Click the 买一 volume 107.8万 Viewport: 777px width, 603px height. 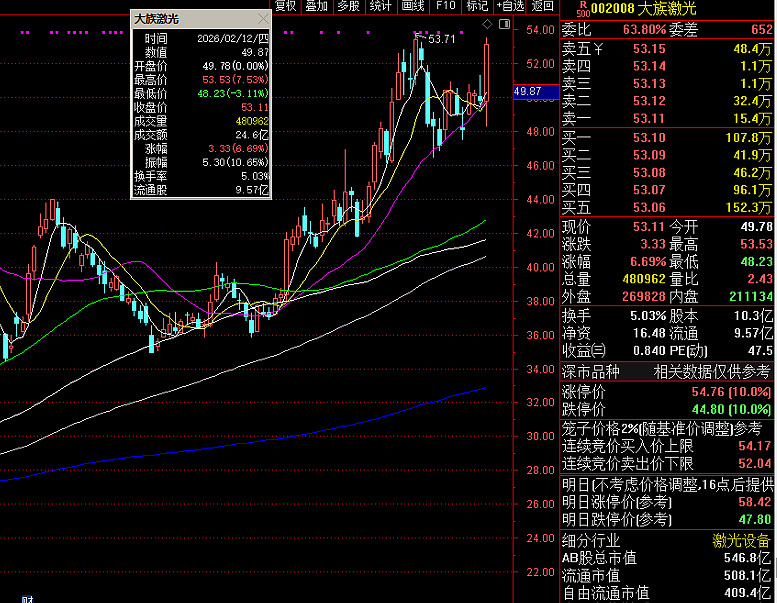click(749, 138)
